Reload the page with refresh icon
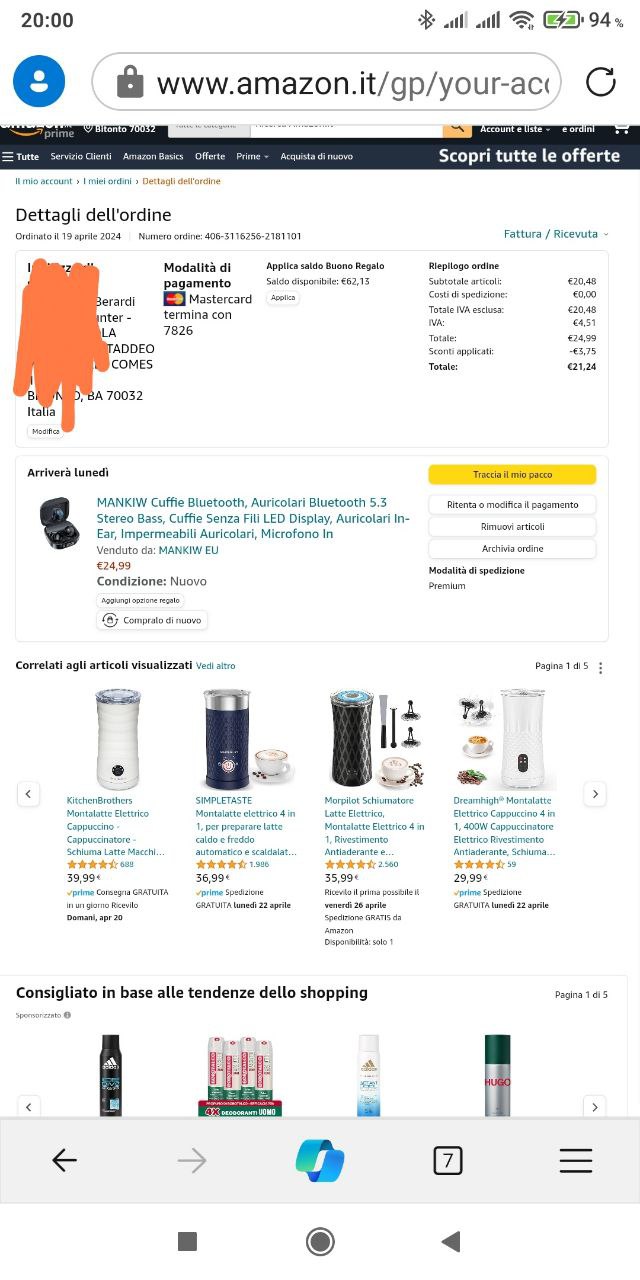The height and width of the screenshot is (1280, 640). pyautogui.click(x=600, y=82)
